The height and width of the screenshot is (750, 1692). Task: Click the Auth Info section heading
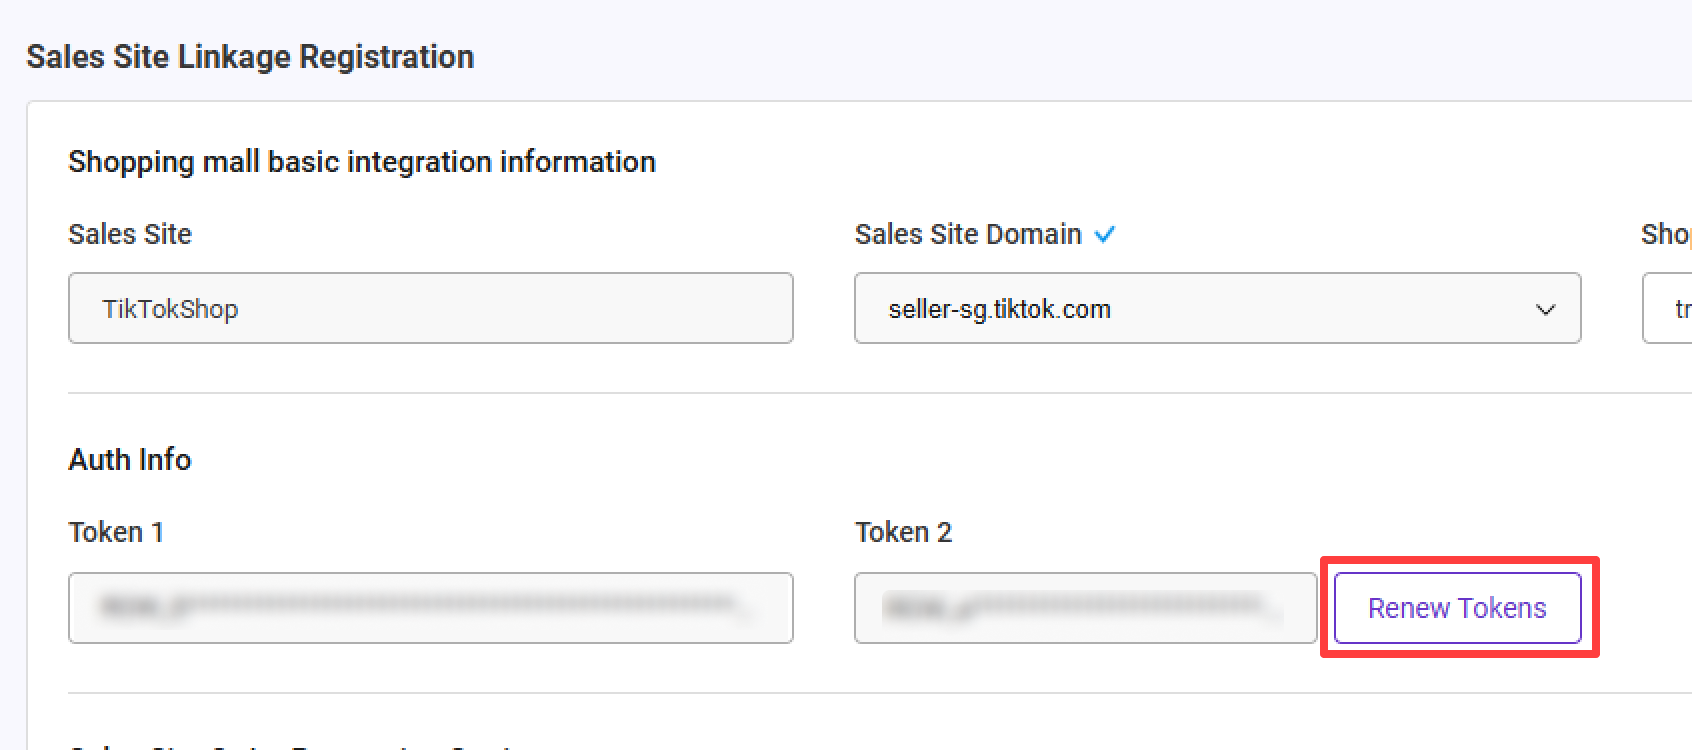point(130,460)
